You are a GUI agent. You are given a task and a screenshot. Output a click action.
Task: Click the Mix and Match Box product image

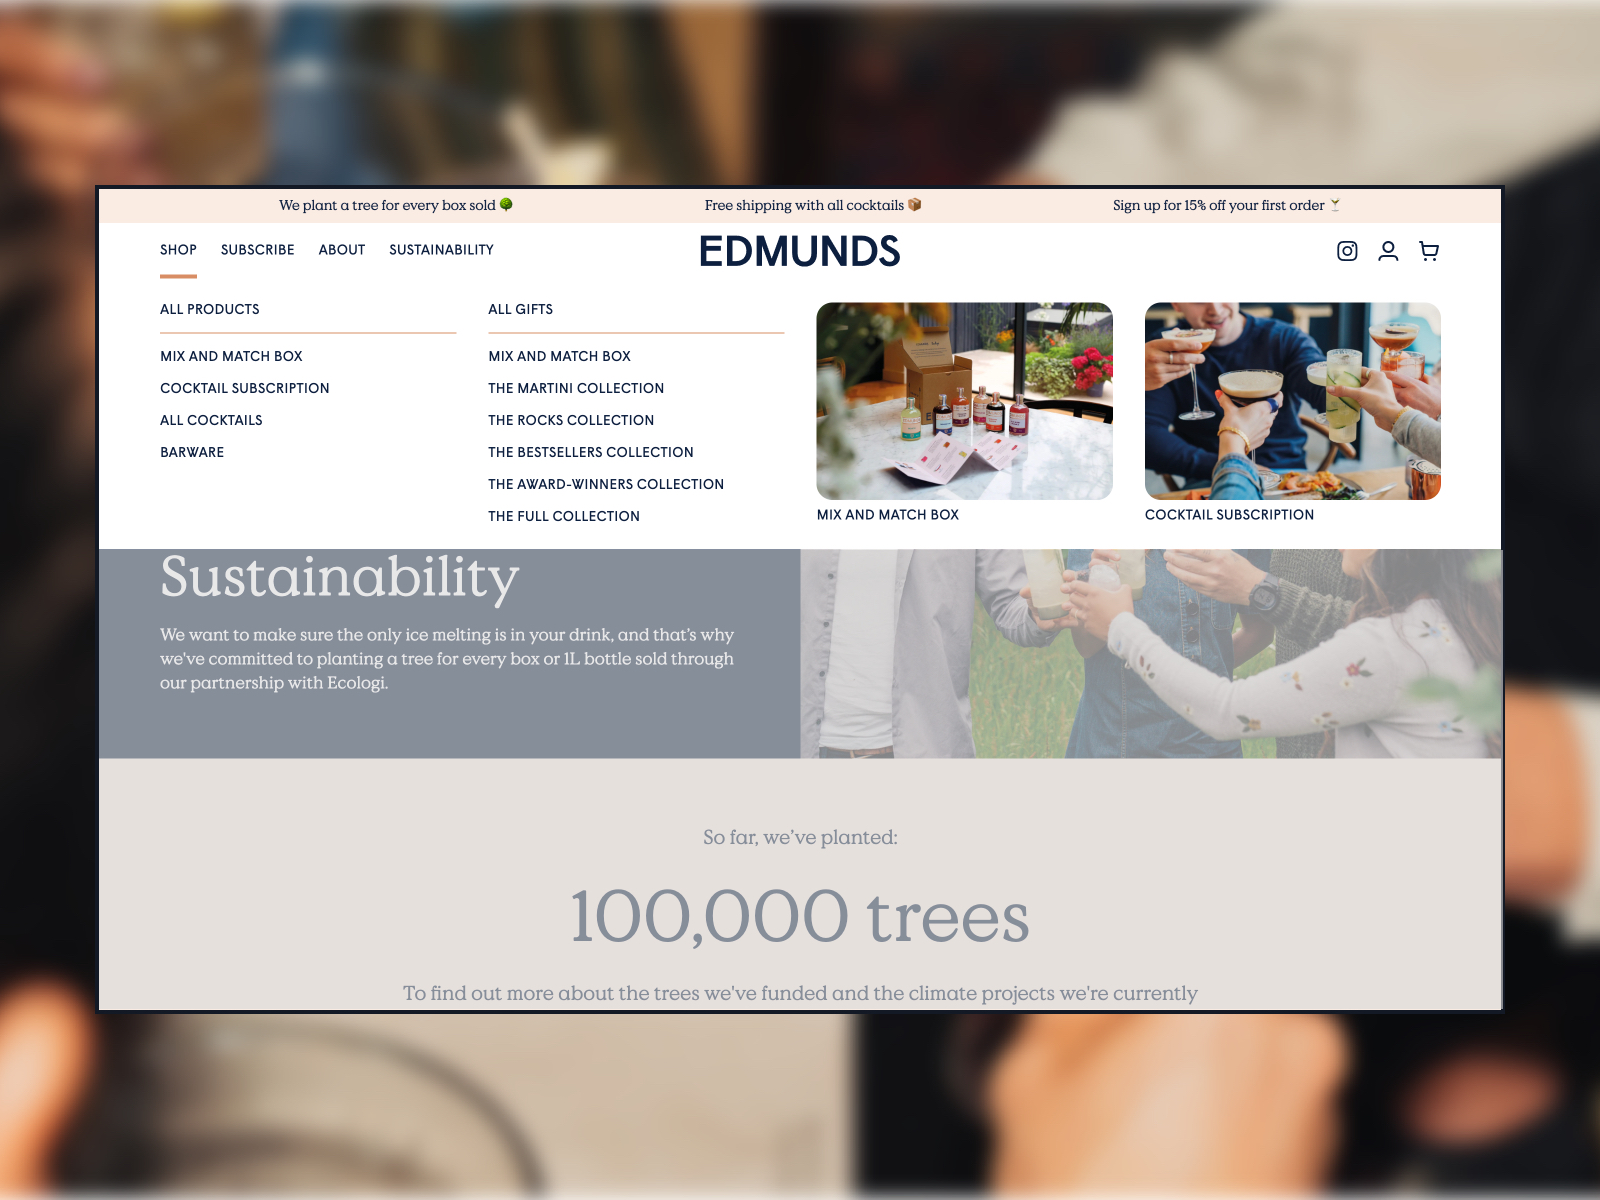tap(964, 401)
